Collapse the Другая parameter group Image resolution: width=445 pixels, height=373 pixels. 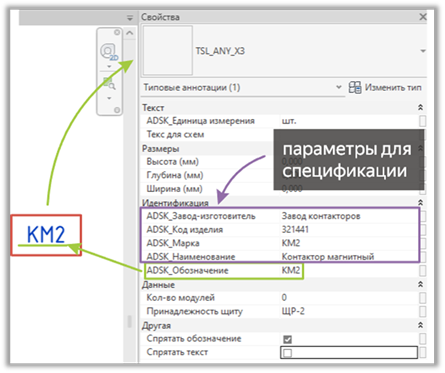(420, 325)
